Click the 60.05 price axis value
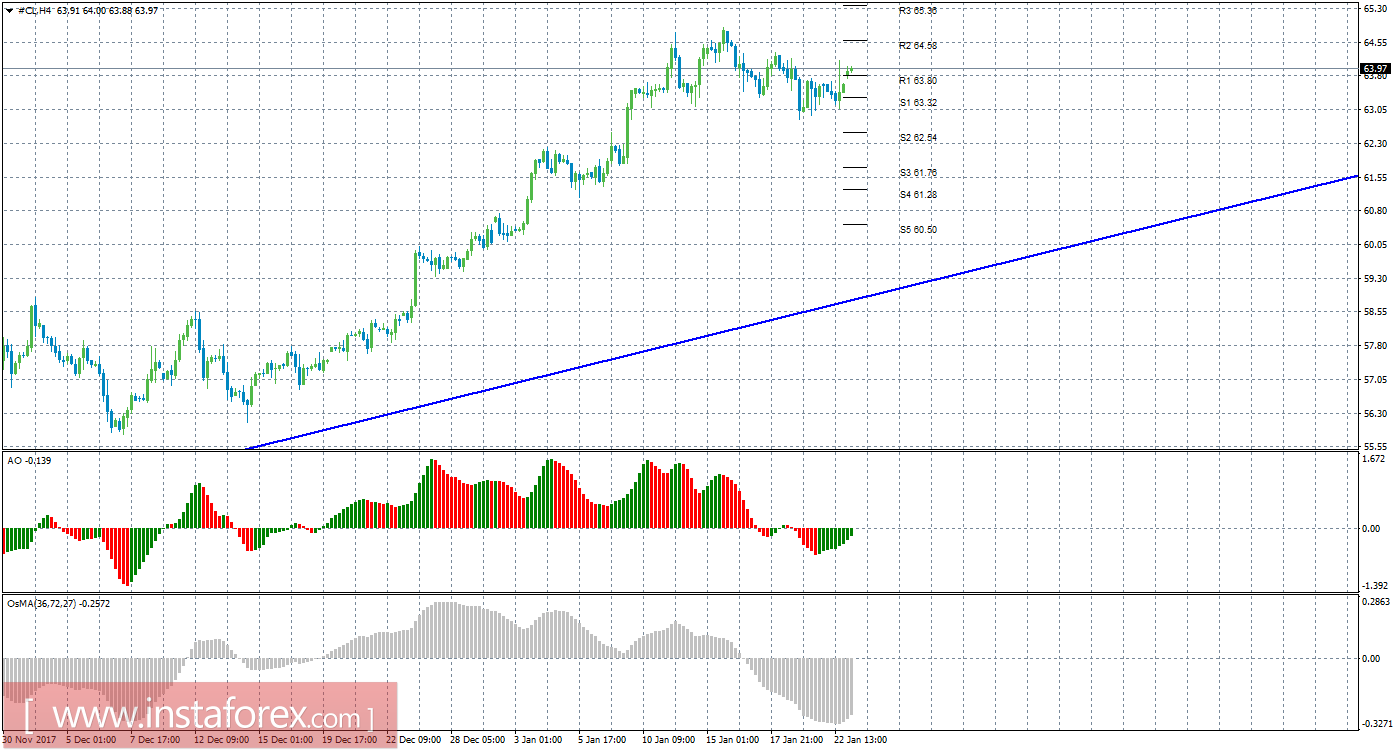Viewport: 1398px width, 751px height. point(1375,245)
